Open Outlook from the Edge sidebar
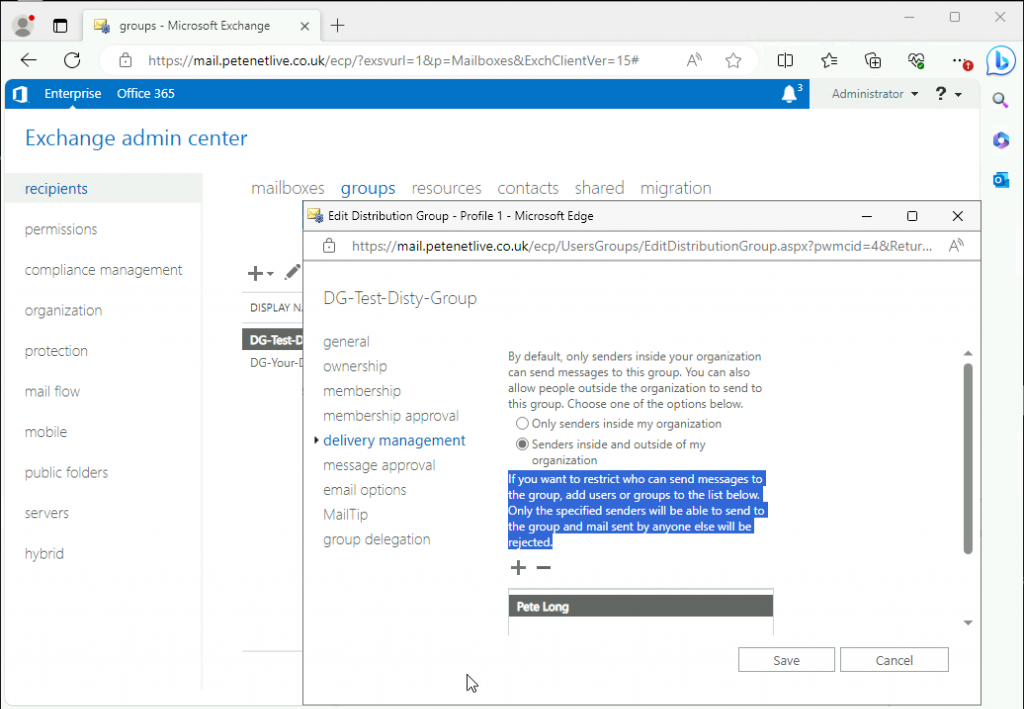The height and width of the screenshot is (709, 1024). click(x=1001, y=180)
